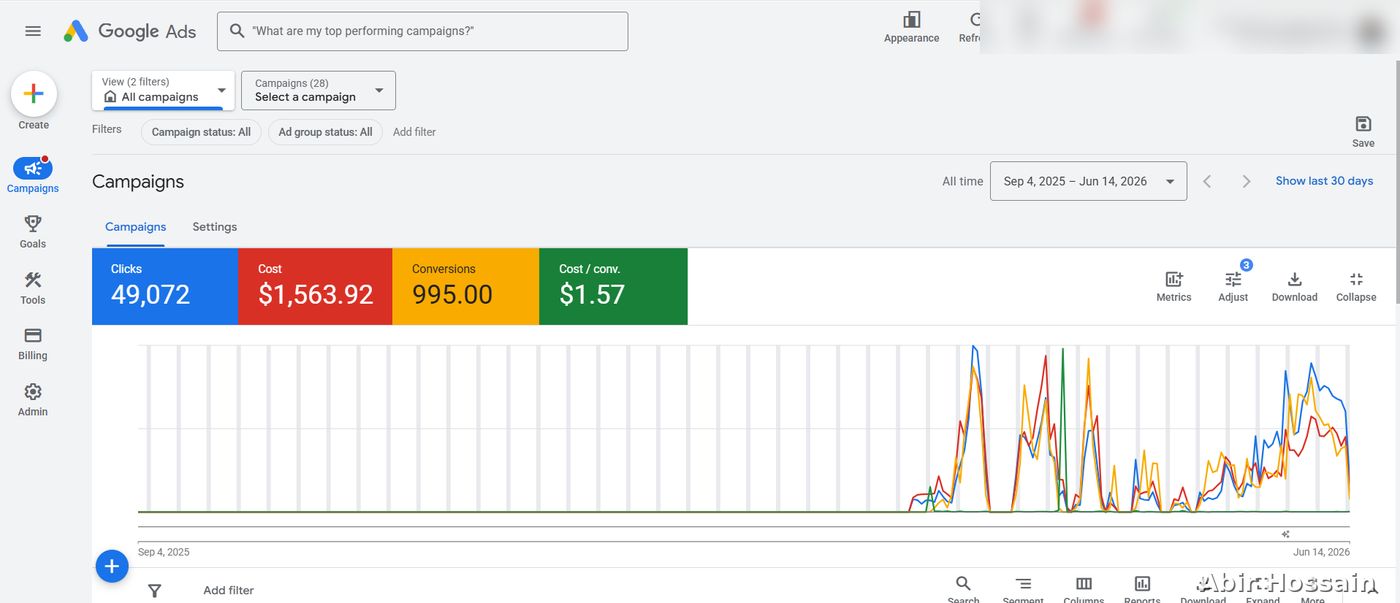The width and height of the screenshot is (1400, 603).
Task: Download the chart data
Action: tap(1294, 286)
